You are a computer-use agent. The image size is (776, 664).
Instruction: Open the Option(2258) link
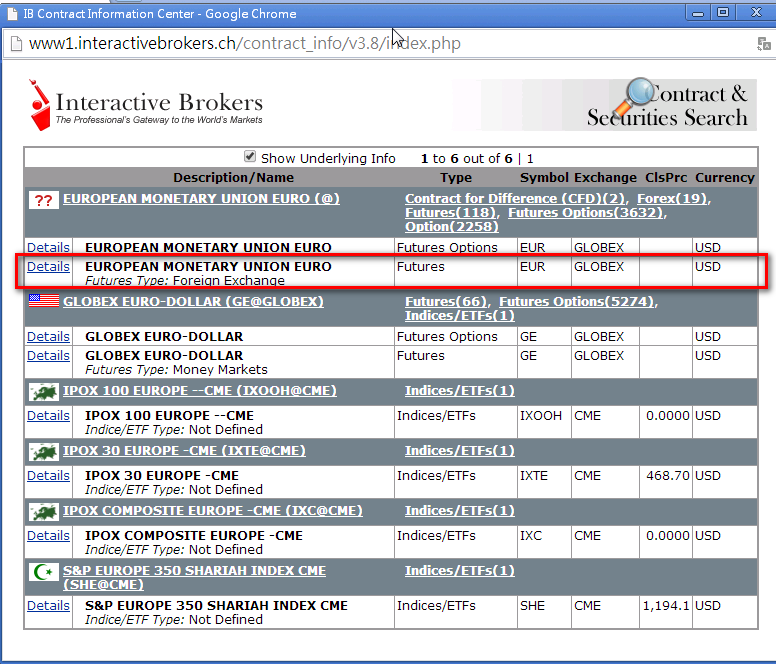(452, 227)
